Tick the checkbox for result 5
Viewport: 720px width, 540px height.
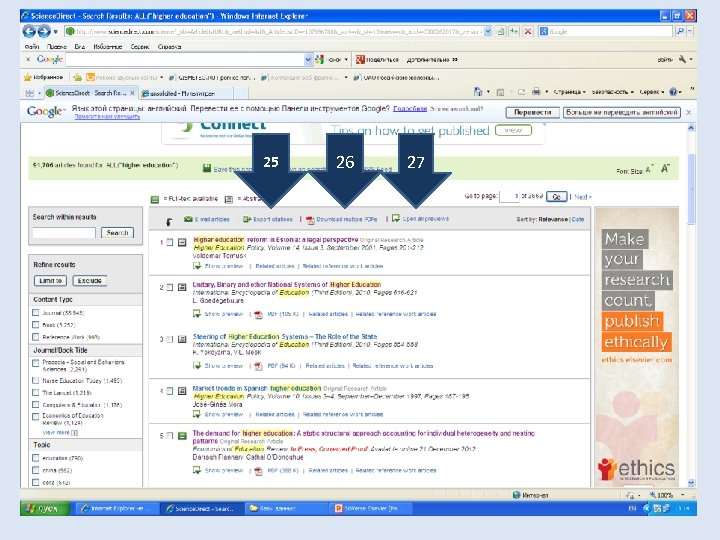point(170,435)
